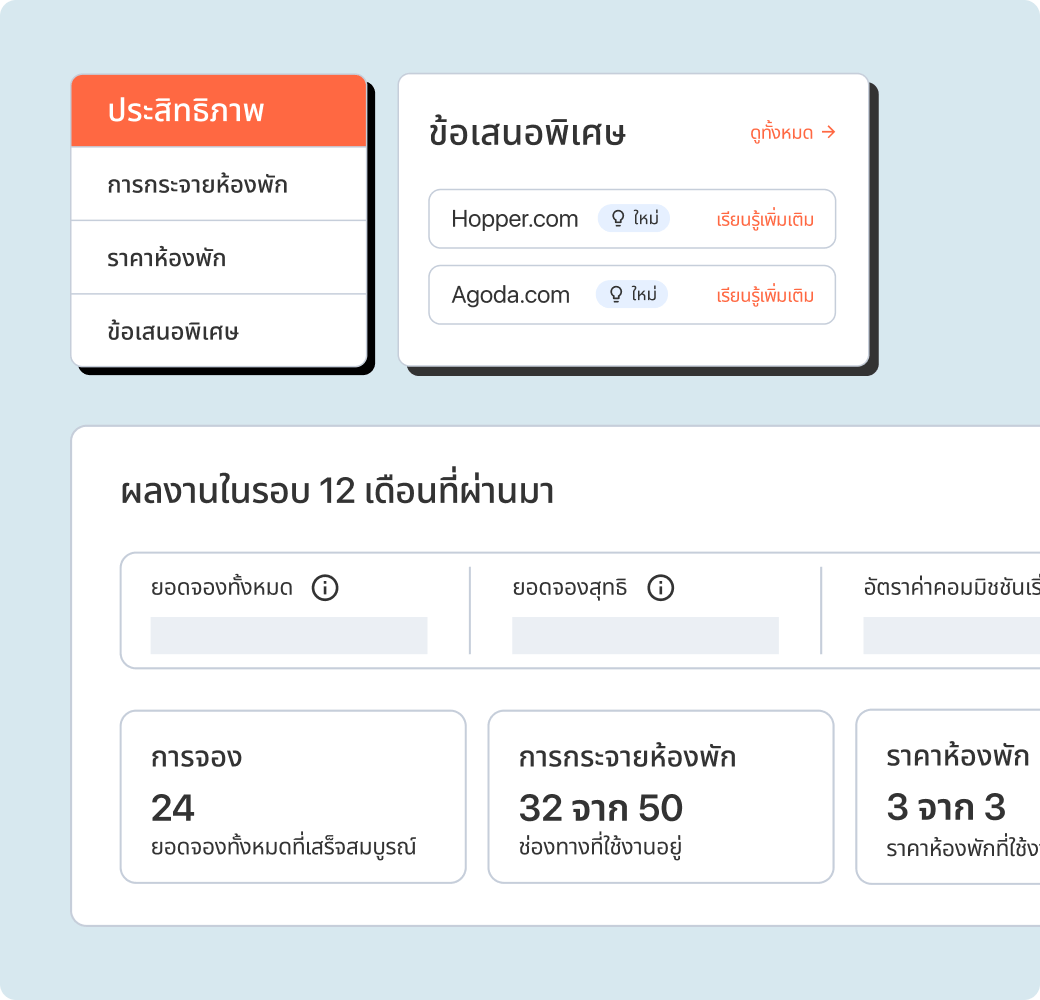
Task: Click the ยอดจองสุทธิ value placeholder bar
Action: click(x=645, y=636)
